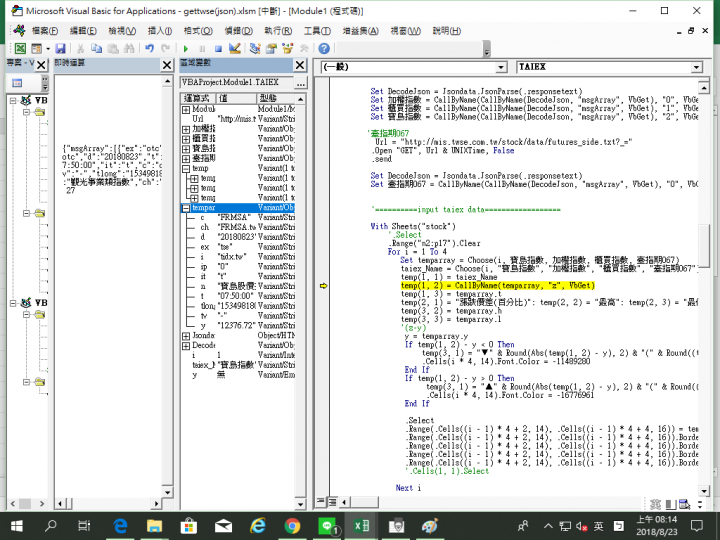Click the Toolbox hammer-wrench icon

coord(304,48)
